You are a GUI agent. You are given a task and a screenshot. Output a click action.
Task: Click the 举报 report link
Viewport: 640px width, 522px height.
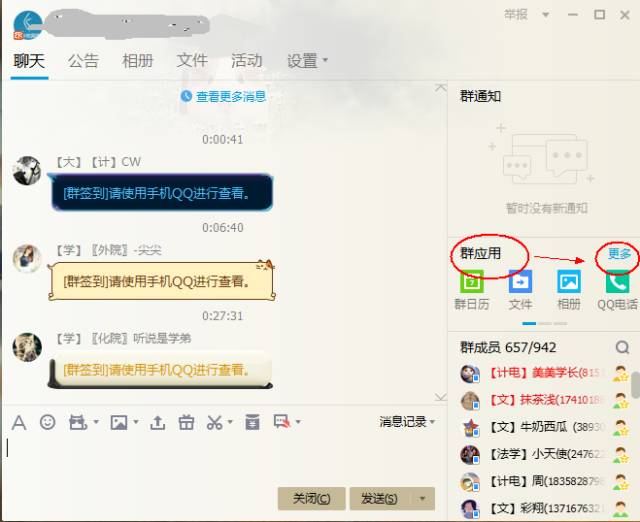tap(516, 15)
